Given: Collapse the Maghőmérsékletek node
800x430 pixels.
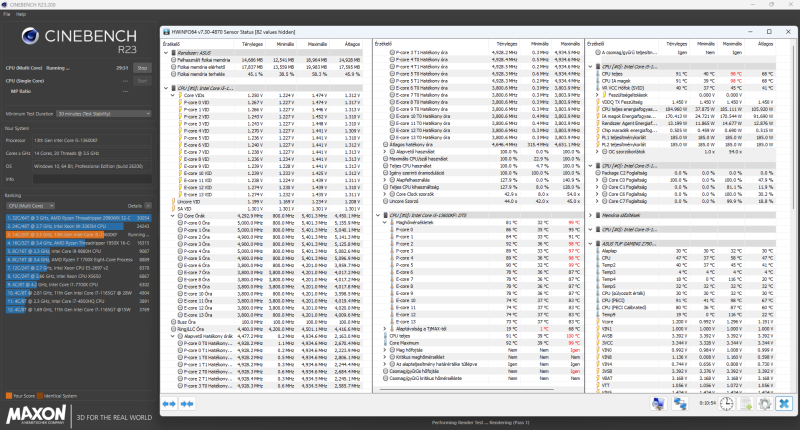Looking at the screenshot, I should (385, 222).
